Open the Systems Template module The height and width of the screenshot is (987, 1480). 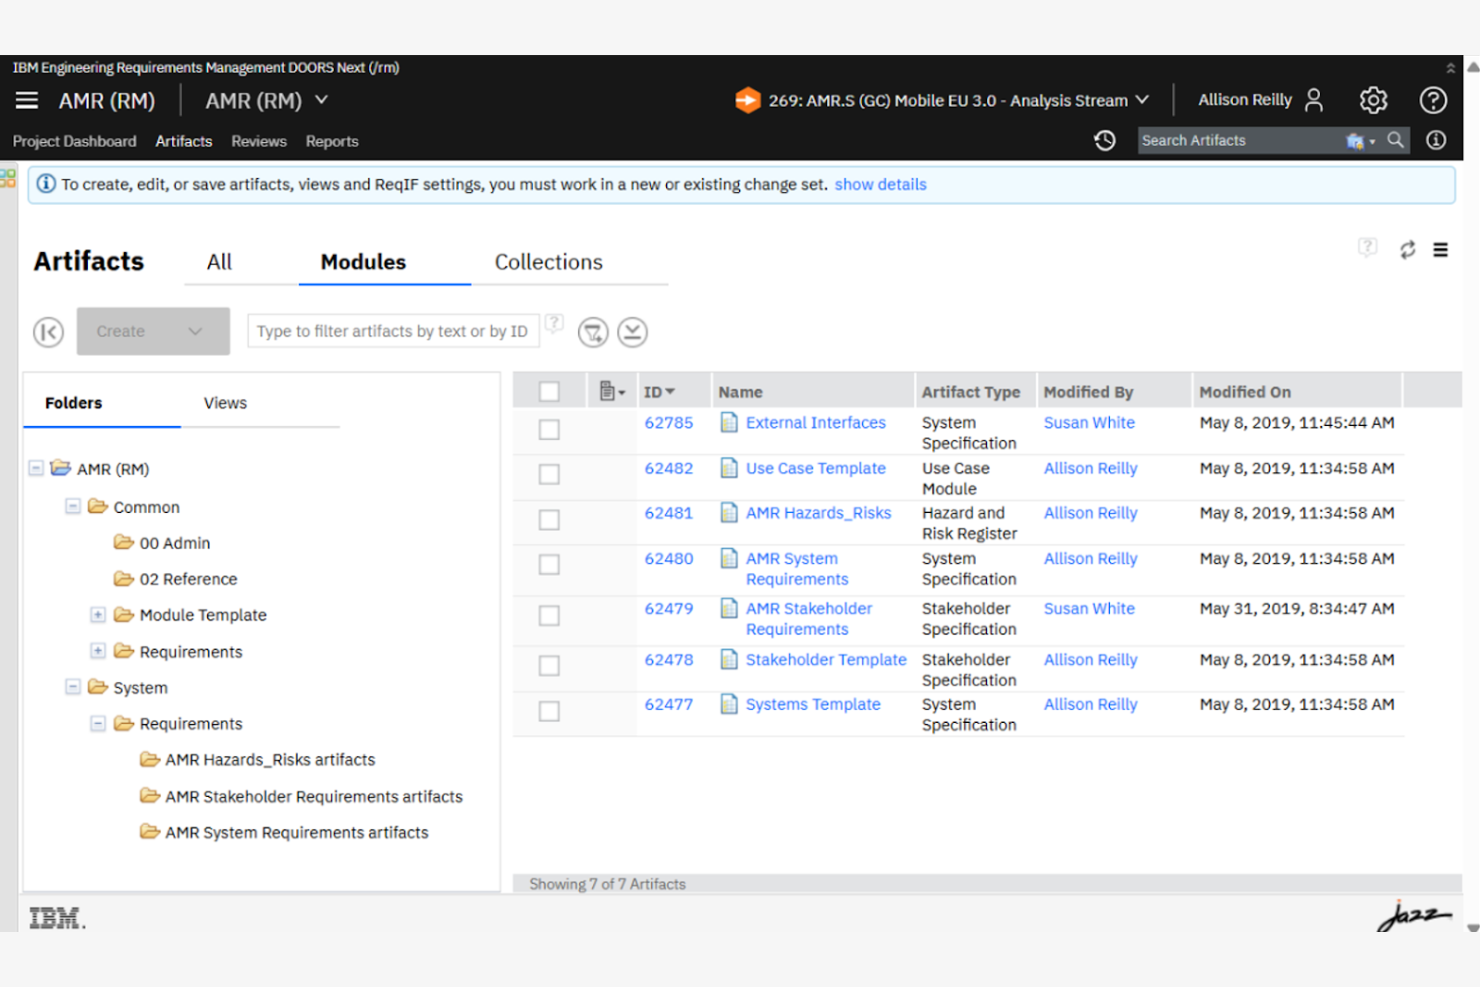click(813, 704)
